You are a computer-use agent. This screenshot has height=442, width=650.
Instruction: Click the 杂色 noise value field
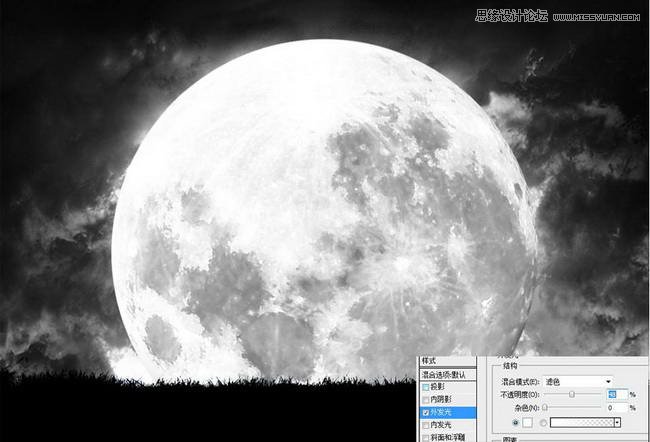click(616, 408)
